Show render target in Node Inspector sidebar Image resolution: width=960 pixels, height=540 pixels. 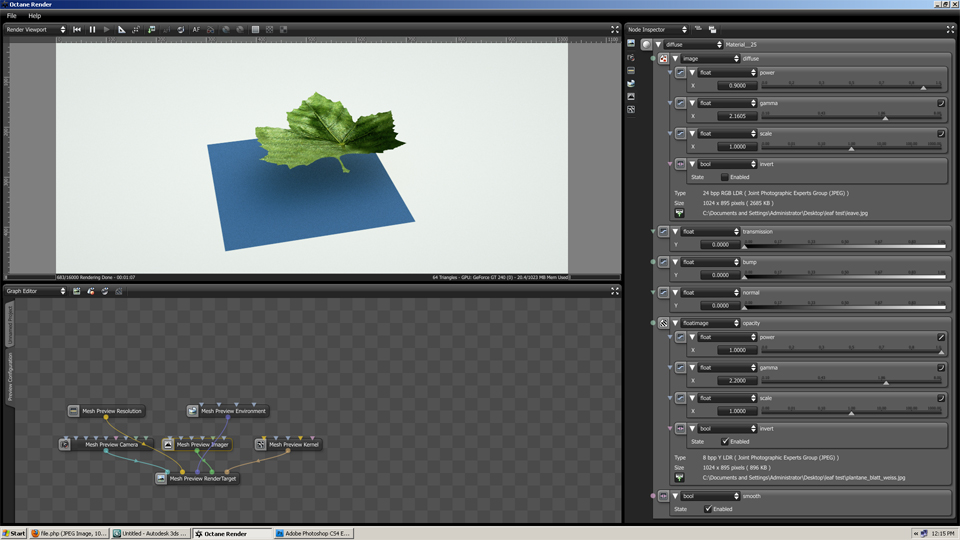click(631, 43)
